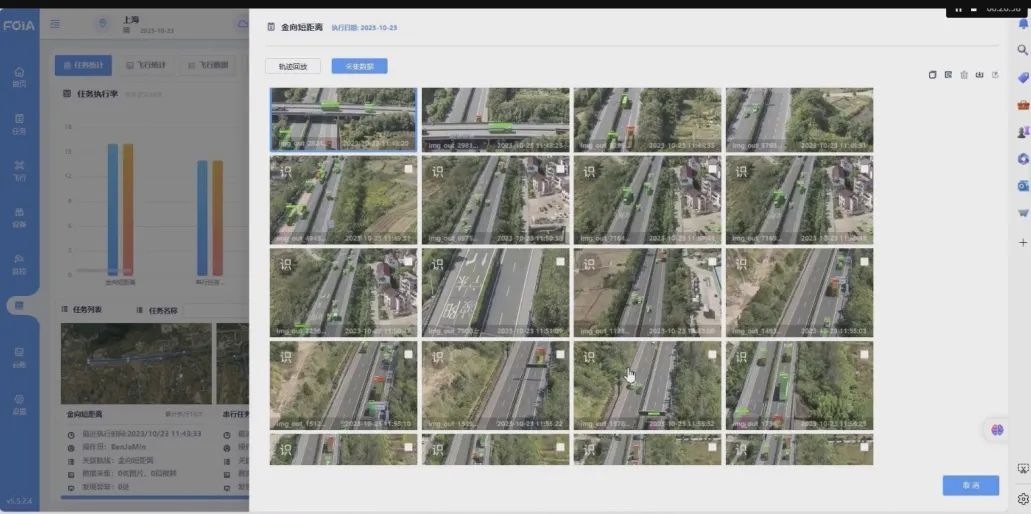Click the plus icon in the right edge bar
Viewport: 1031px width, 514px height.
pos(1022,242)
